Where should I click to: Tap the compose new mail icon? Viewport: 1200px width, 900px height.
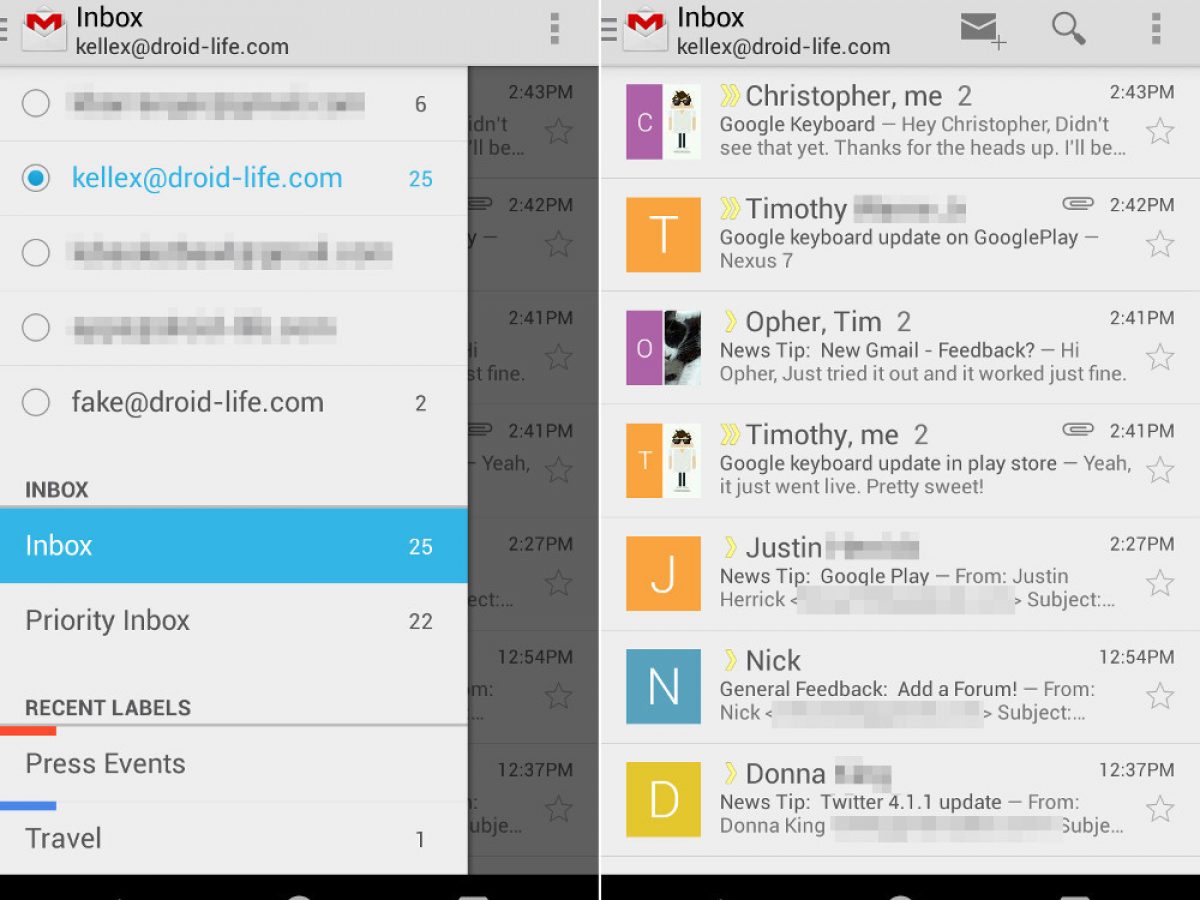click(x=983, y=29)
